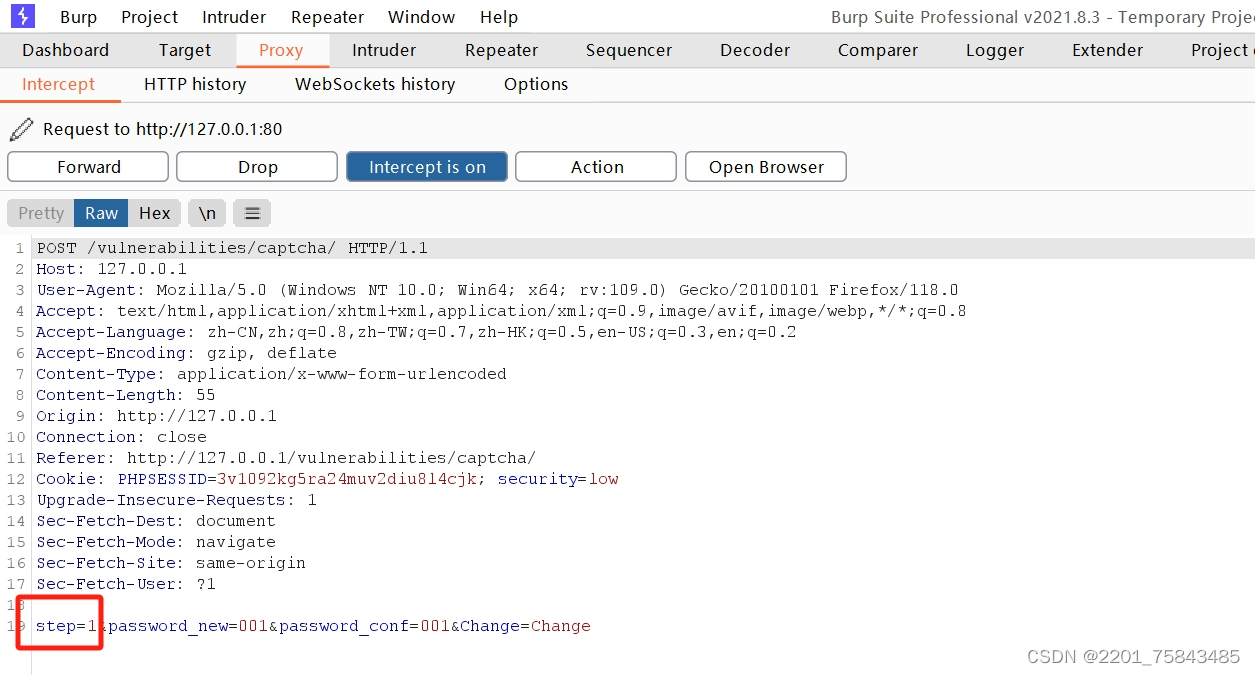
Task: Open the Sequencer tab
Action: coord(629,50)
